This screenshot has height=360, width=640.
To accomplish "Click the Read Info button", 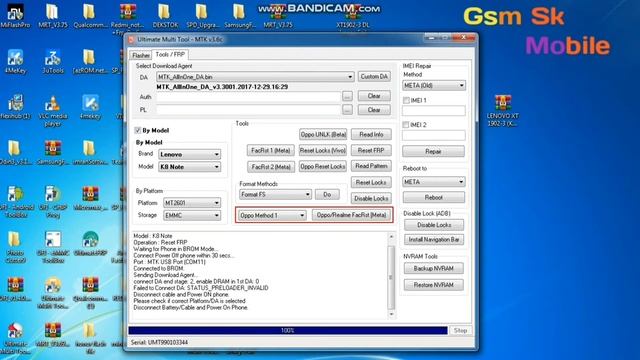I will coord(371,134).
